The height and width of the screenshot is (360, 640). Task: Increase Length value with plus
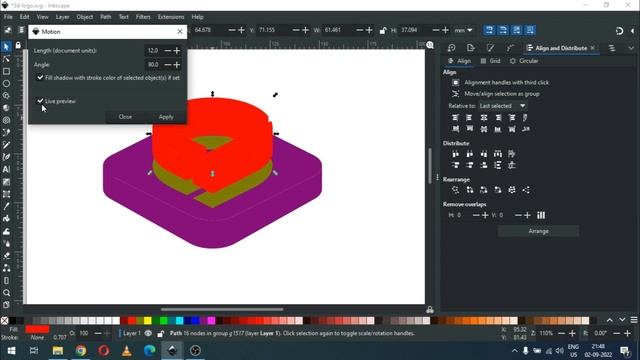pyautogui.click(x=177, y=51)
